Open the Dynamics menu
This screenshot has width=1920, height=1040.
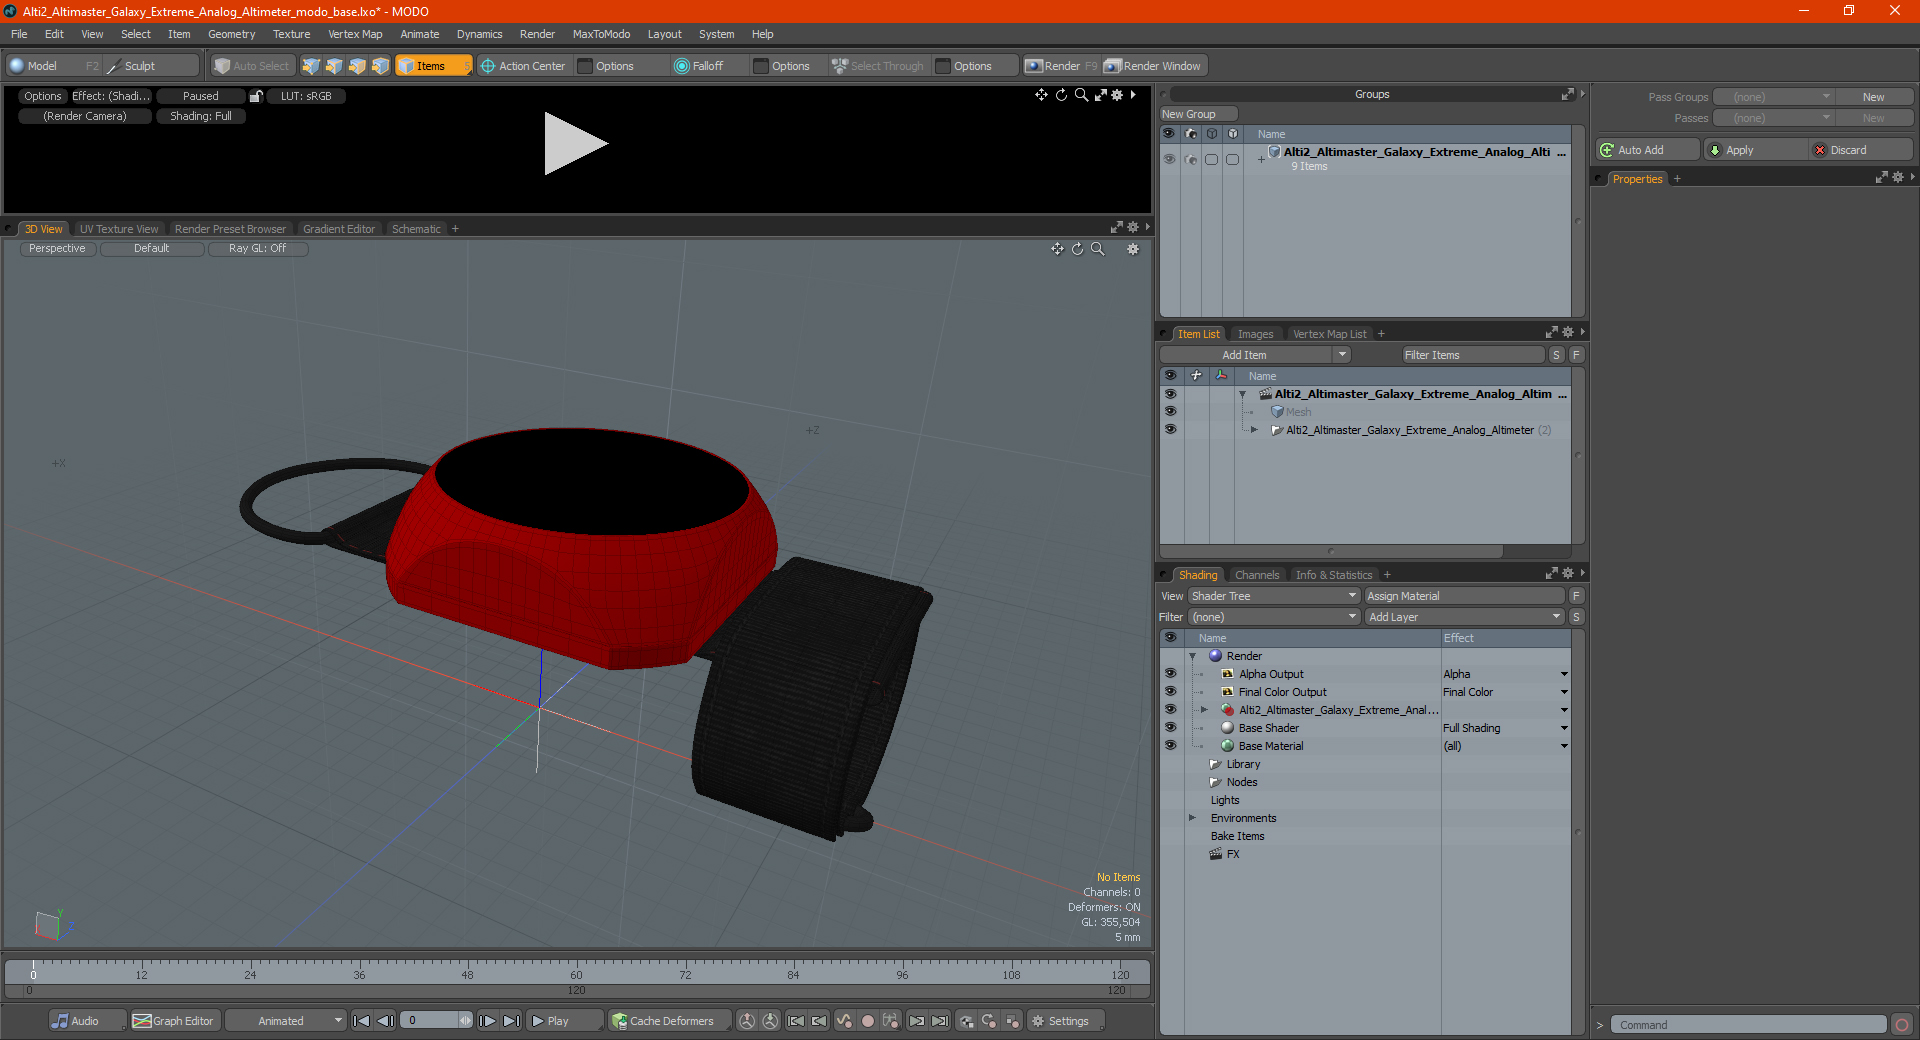479,34
